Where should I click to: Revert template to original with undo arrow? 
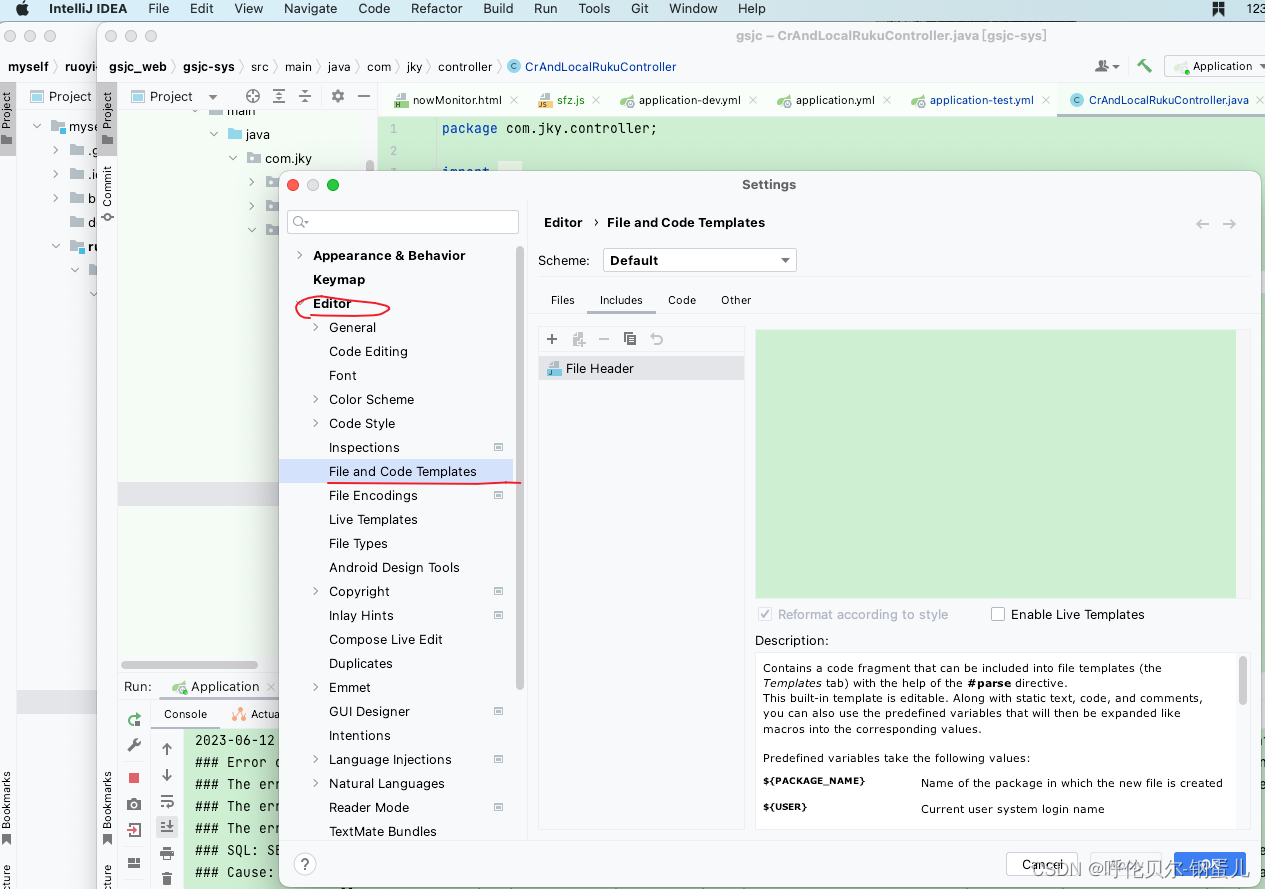[656, 339]
